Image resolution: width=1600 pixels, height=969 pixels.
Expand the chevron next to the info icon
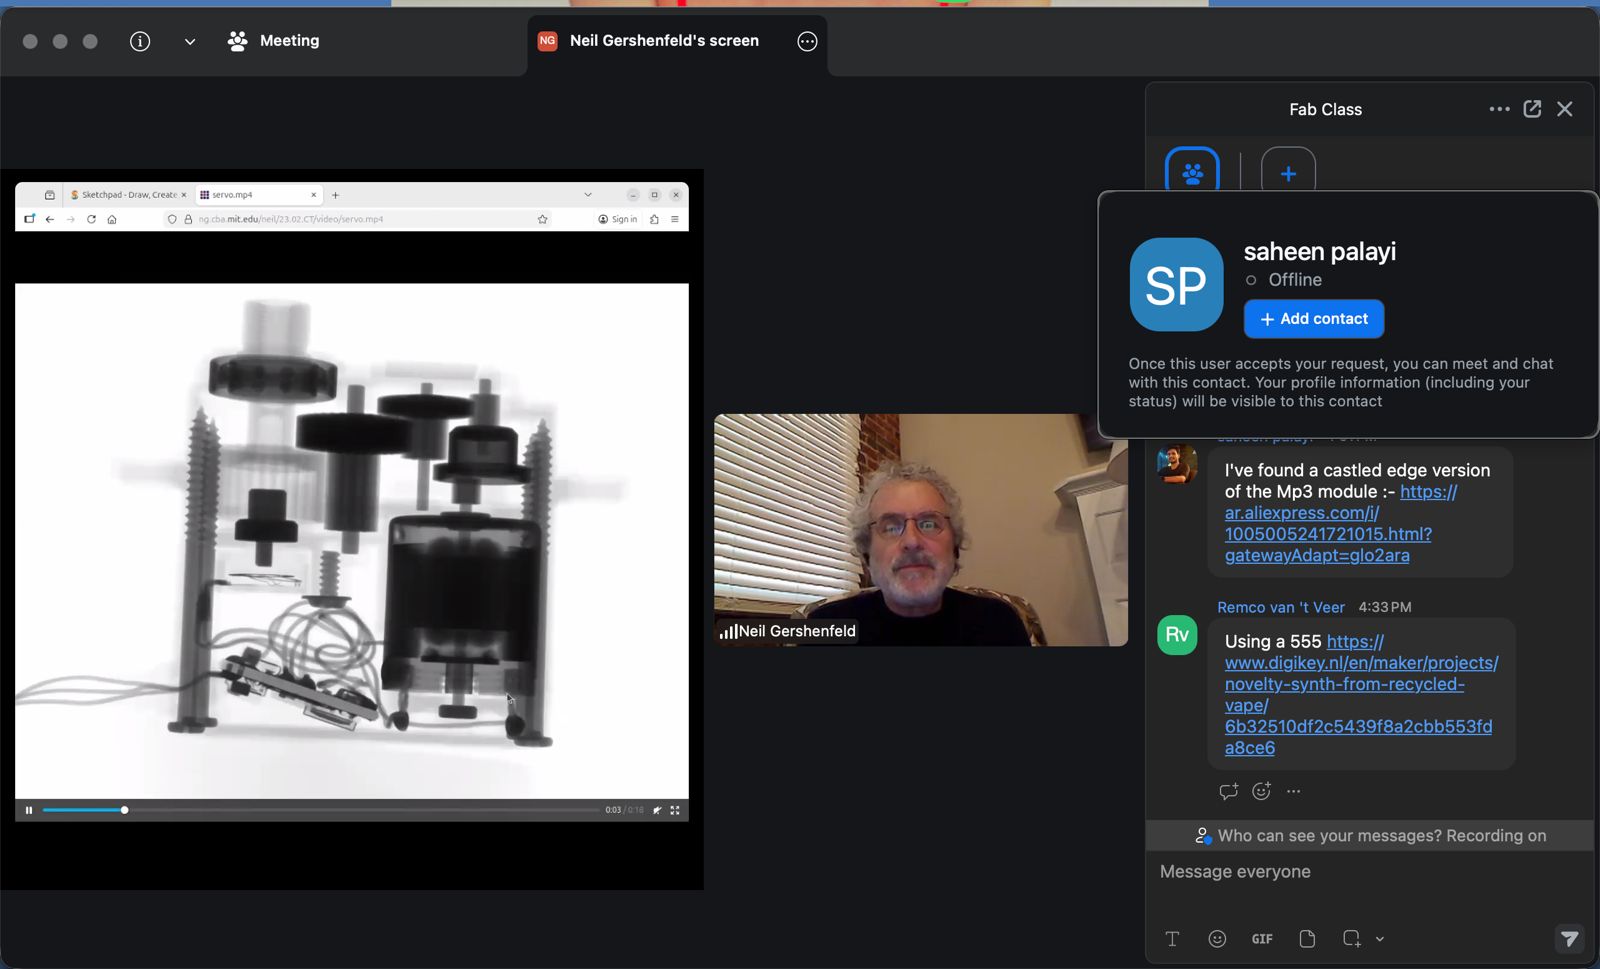click(190, 41)
